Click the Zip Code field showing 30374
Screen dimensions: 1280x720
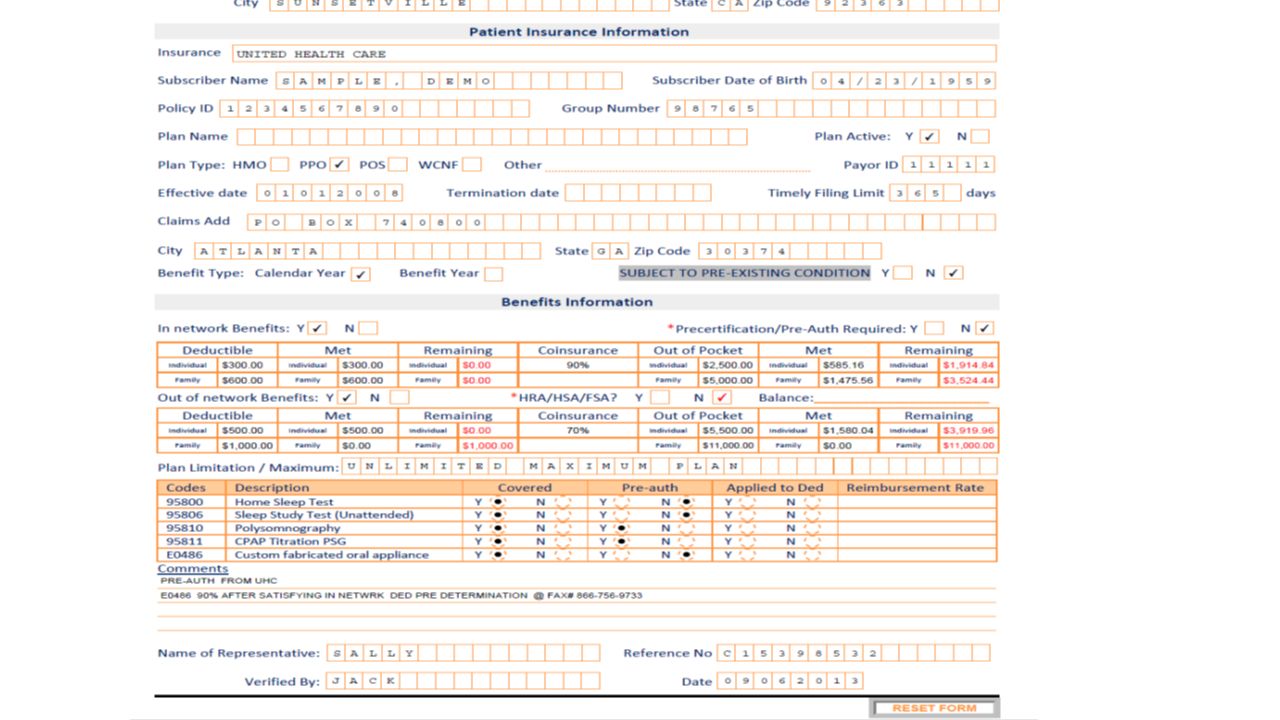790,251
